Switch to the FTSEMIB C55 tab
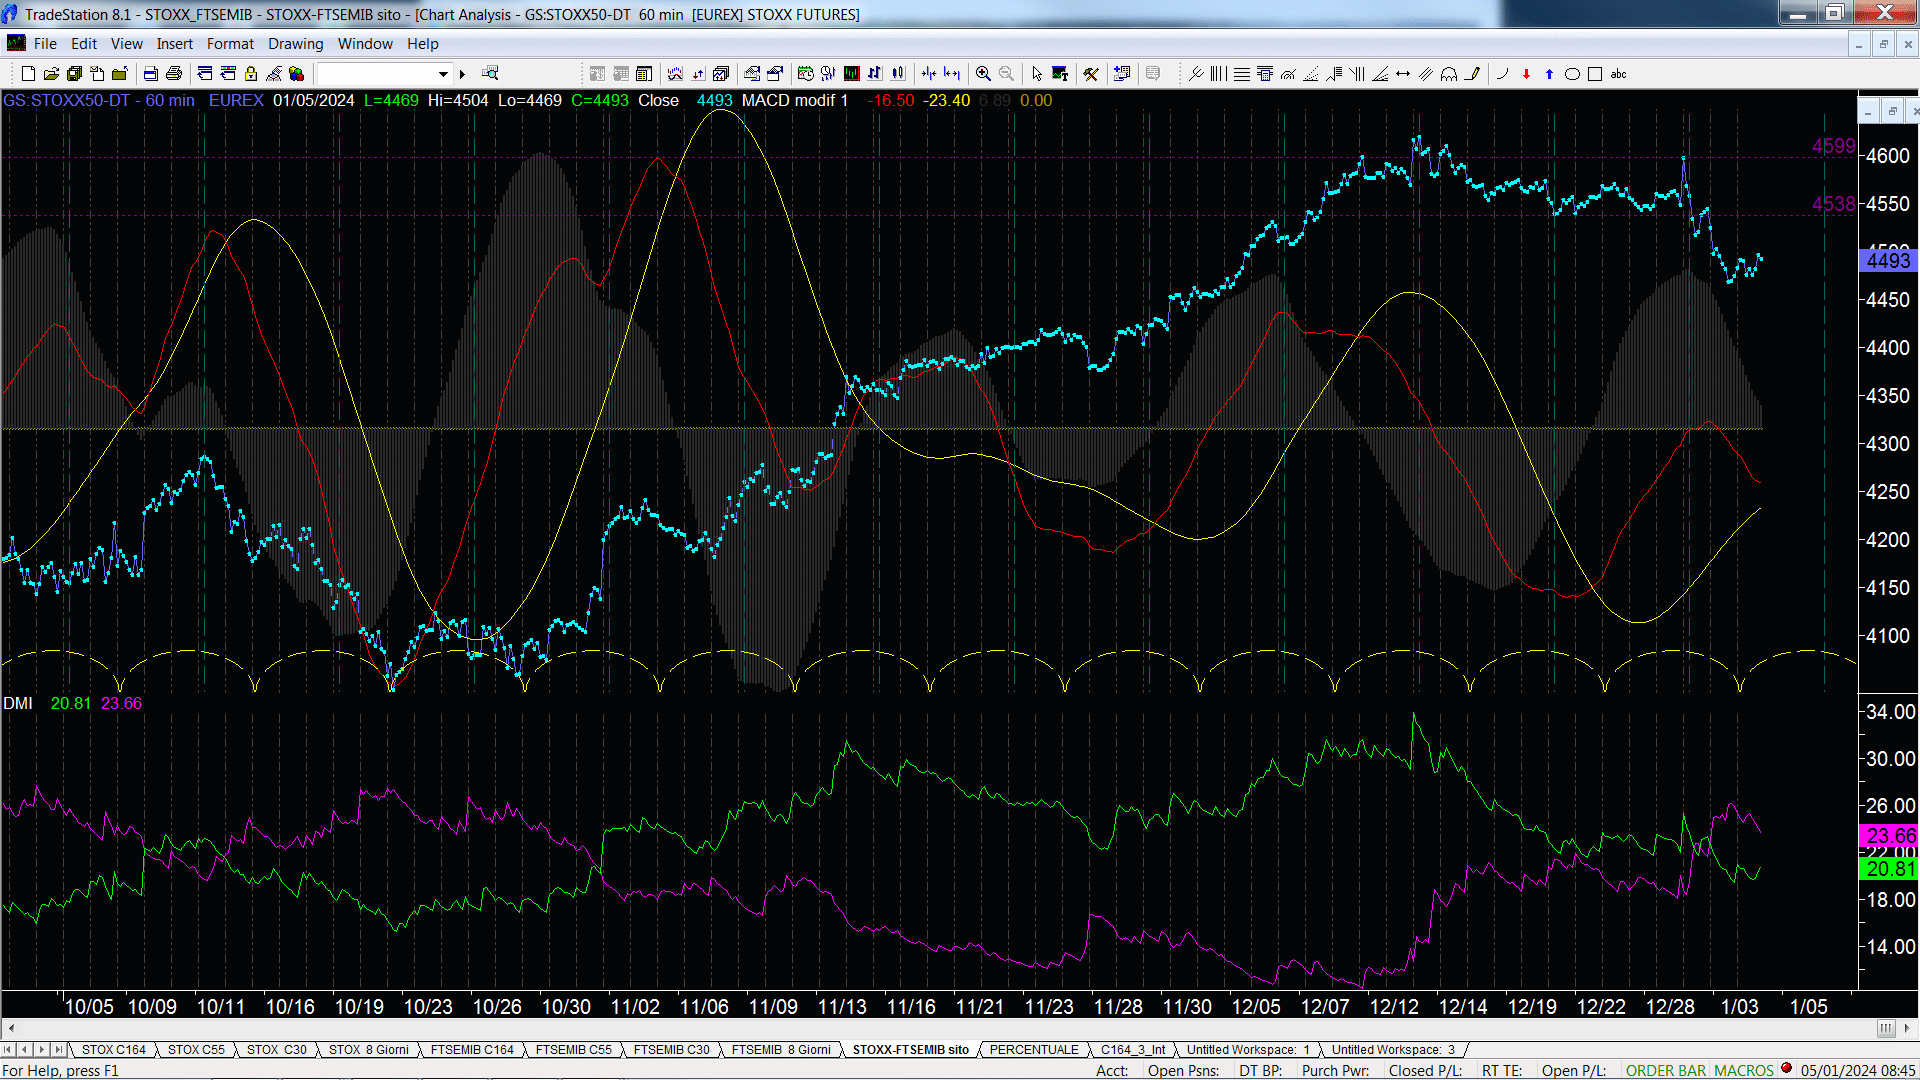Screen dimensions: 1920x1080 [x=573, y=1050]
